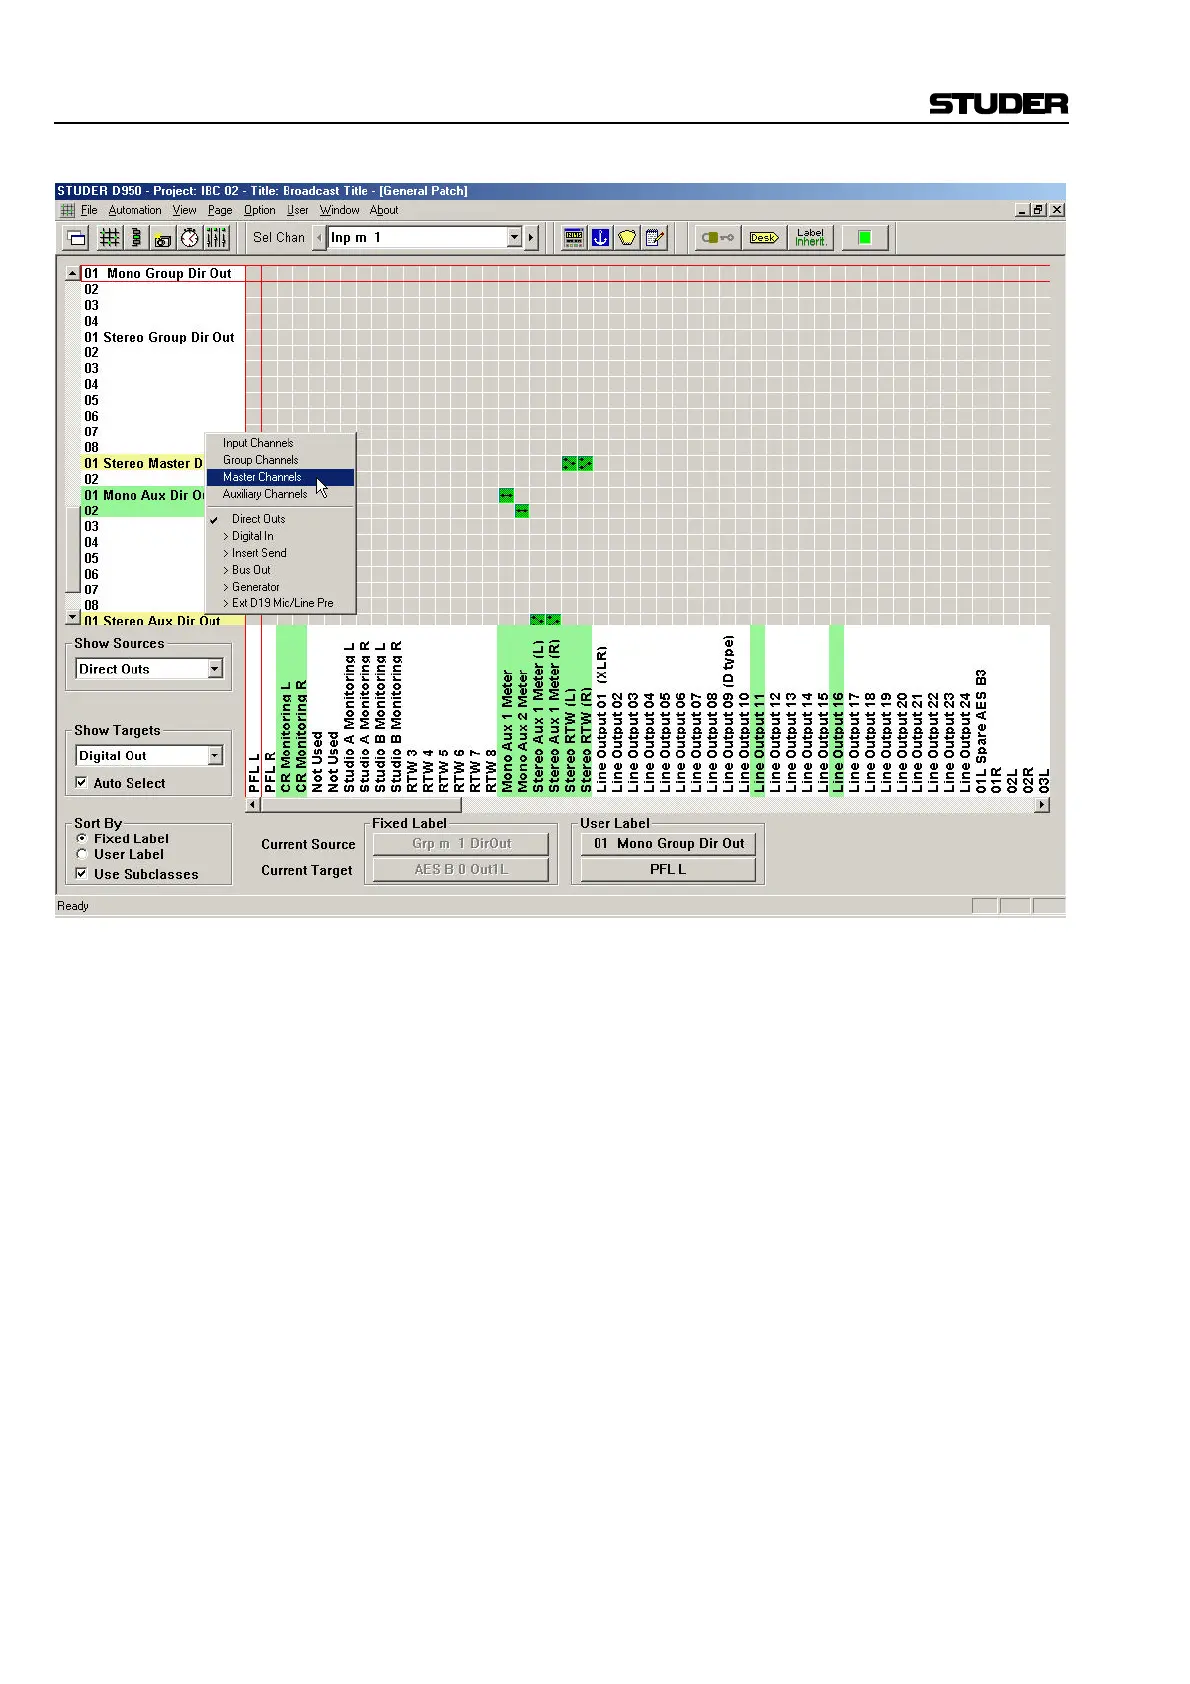This screenshot has width=1190, height=1684.
Task: Open the patch grid view icon
Action: (109, 238)
